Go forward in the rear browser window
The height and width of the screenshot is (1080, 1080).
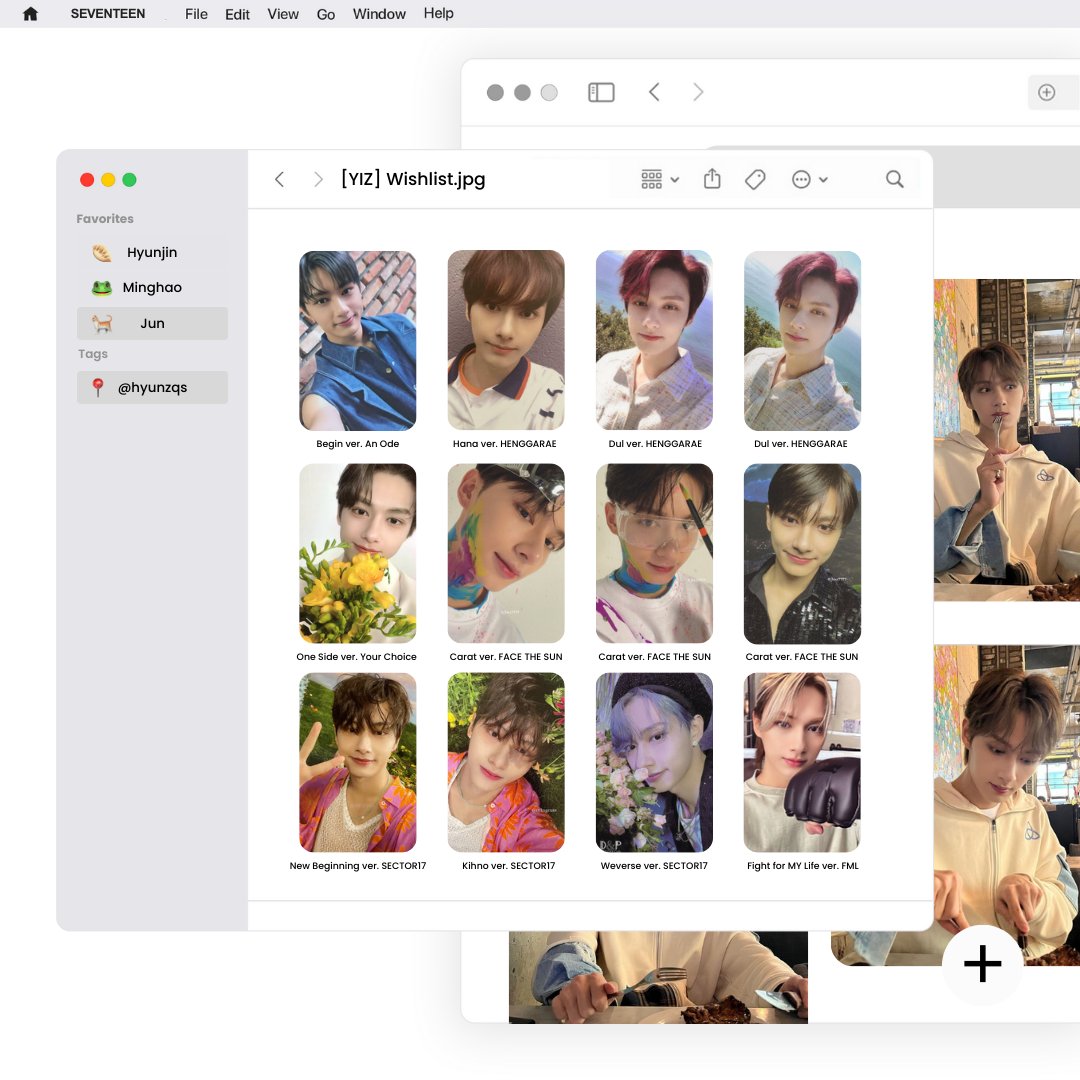pyautogui.click(x=698, y=92)
